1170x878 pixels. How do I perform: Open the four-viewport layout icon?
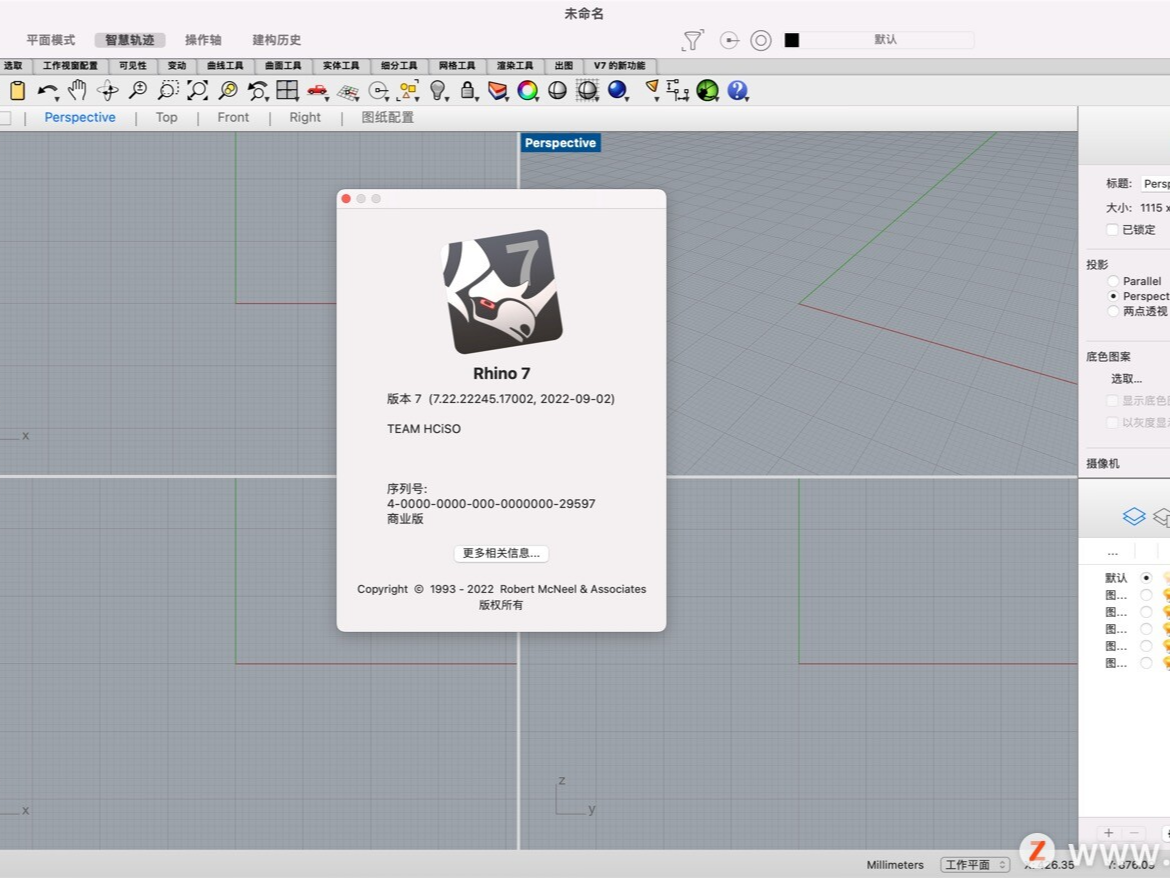click(x=287, y=91)
